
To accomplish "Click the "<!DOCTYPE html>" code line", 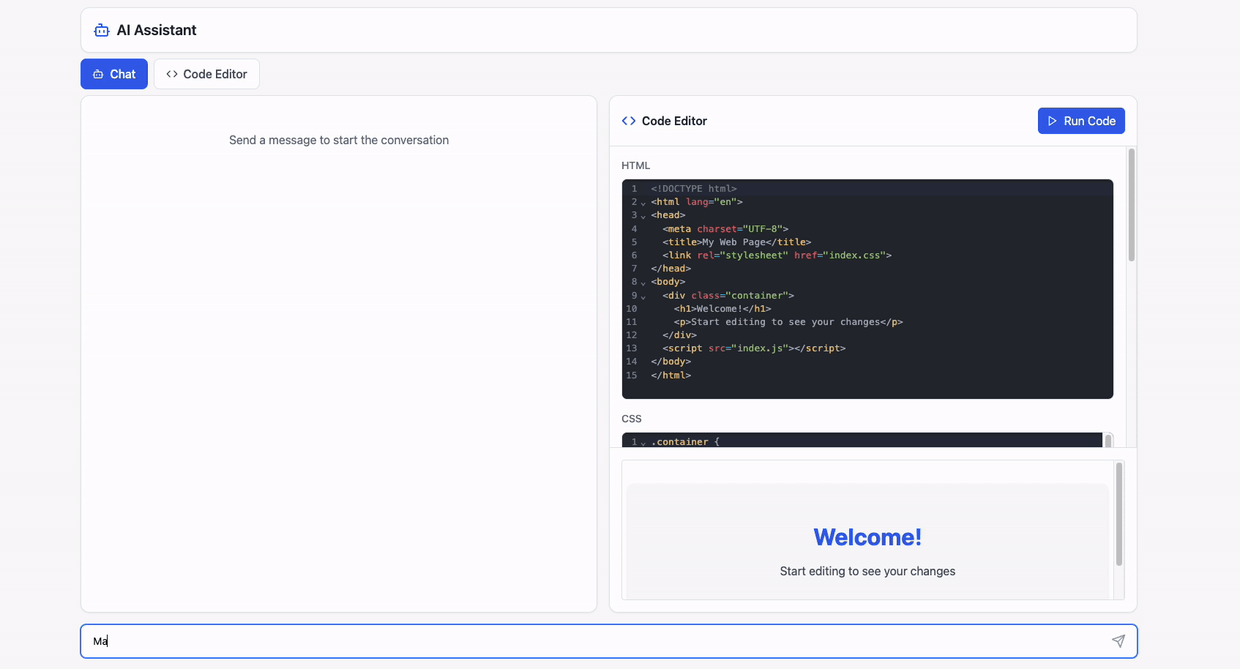I will pos(694,188).
